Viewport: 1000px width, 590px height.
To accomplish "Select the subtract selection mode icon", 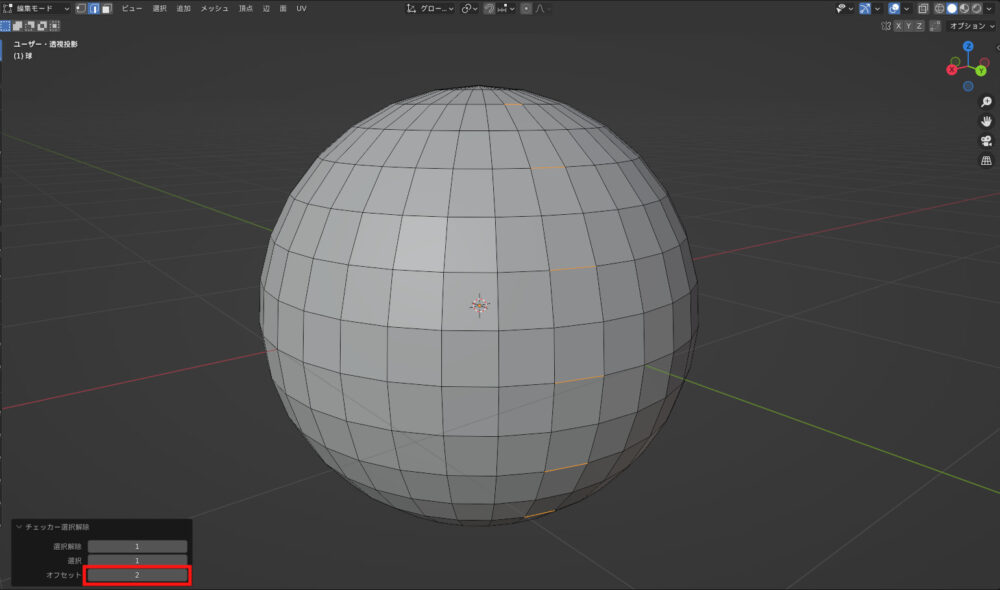I will (x=30, y=26).
